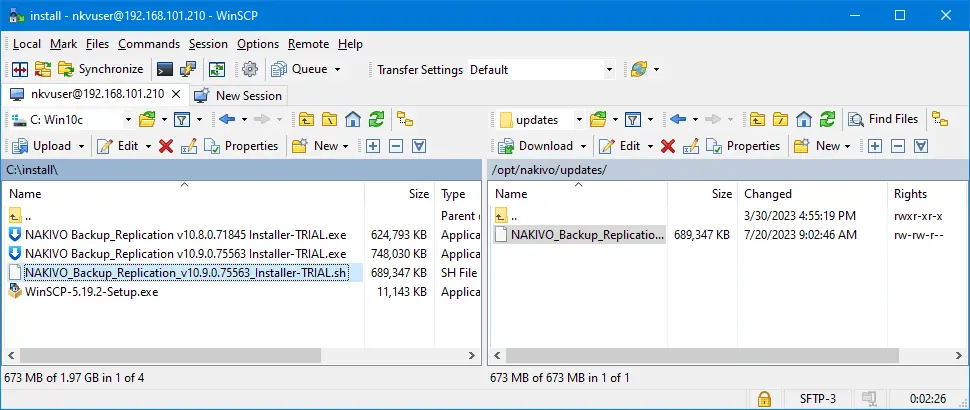
Task: Expand the Upload dropdown arrow
Action: [82, 146]
